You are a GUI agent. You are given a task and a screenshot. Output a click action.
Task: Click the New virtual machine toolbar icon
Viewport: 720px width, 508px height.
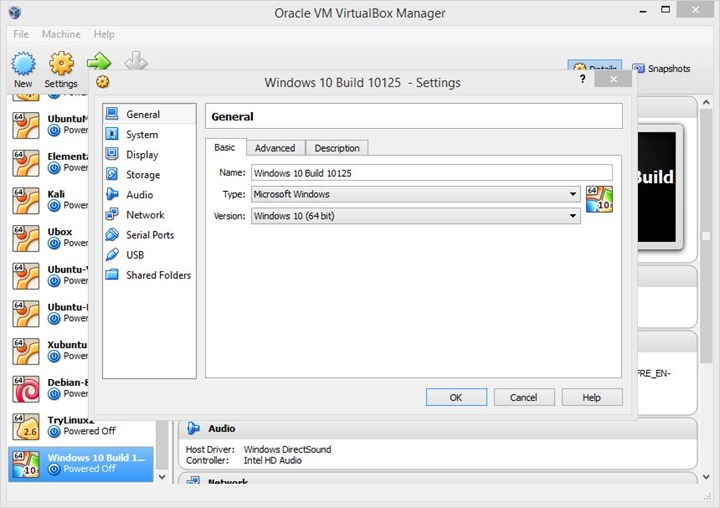[x=23, y=64]
